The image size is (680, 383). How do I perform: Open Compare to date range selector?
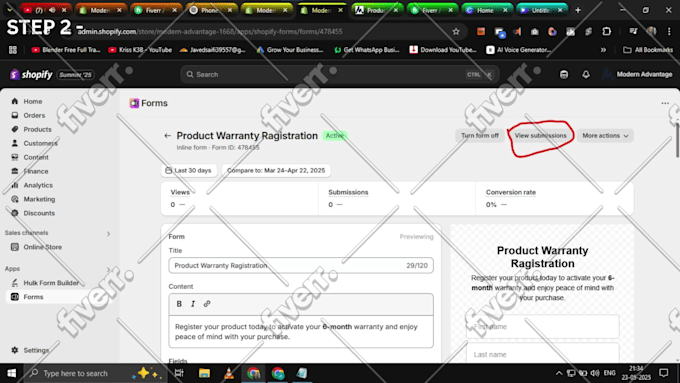276,170
